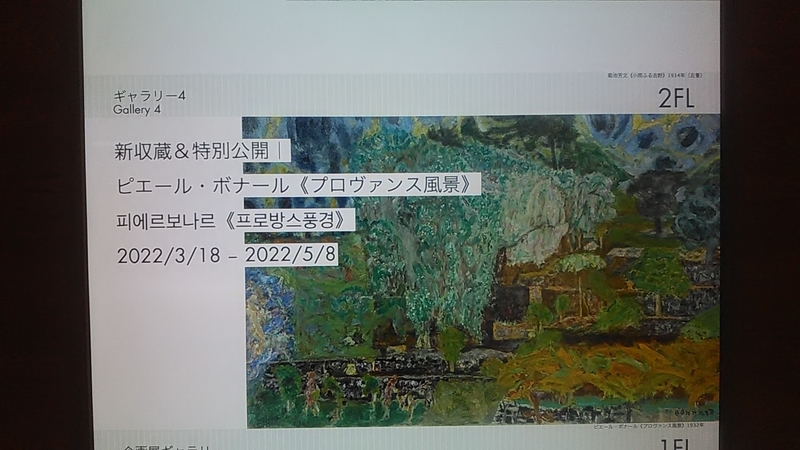Select the Gallery 4 heading label

pos(137,110)
